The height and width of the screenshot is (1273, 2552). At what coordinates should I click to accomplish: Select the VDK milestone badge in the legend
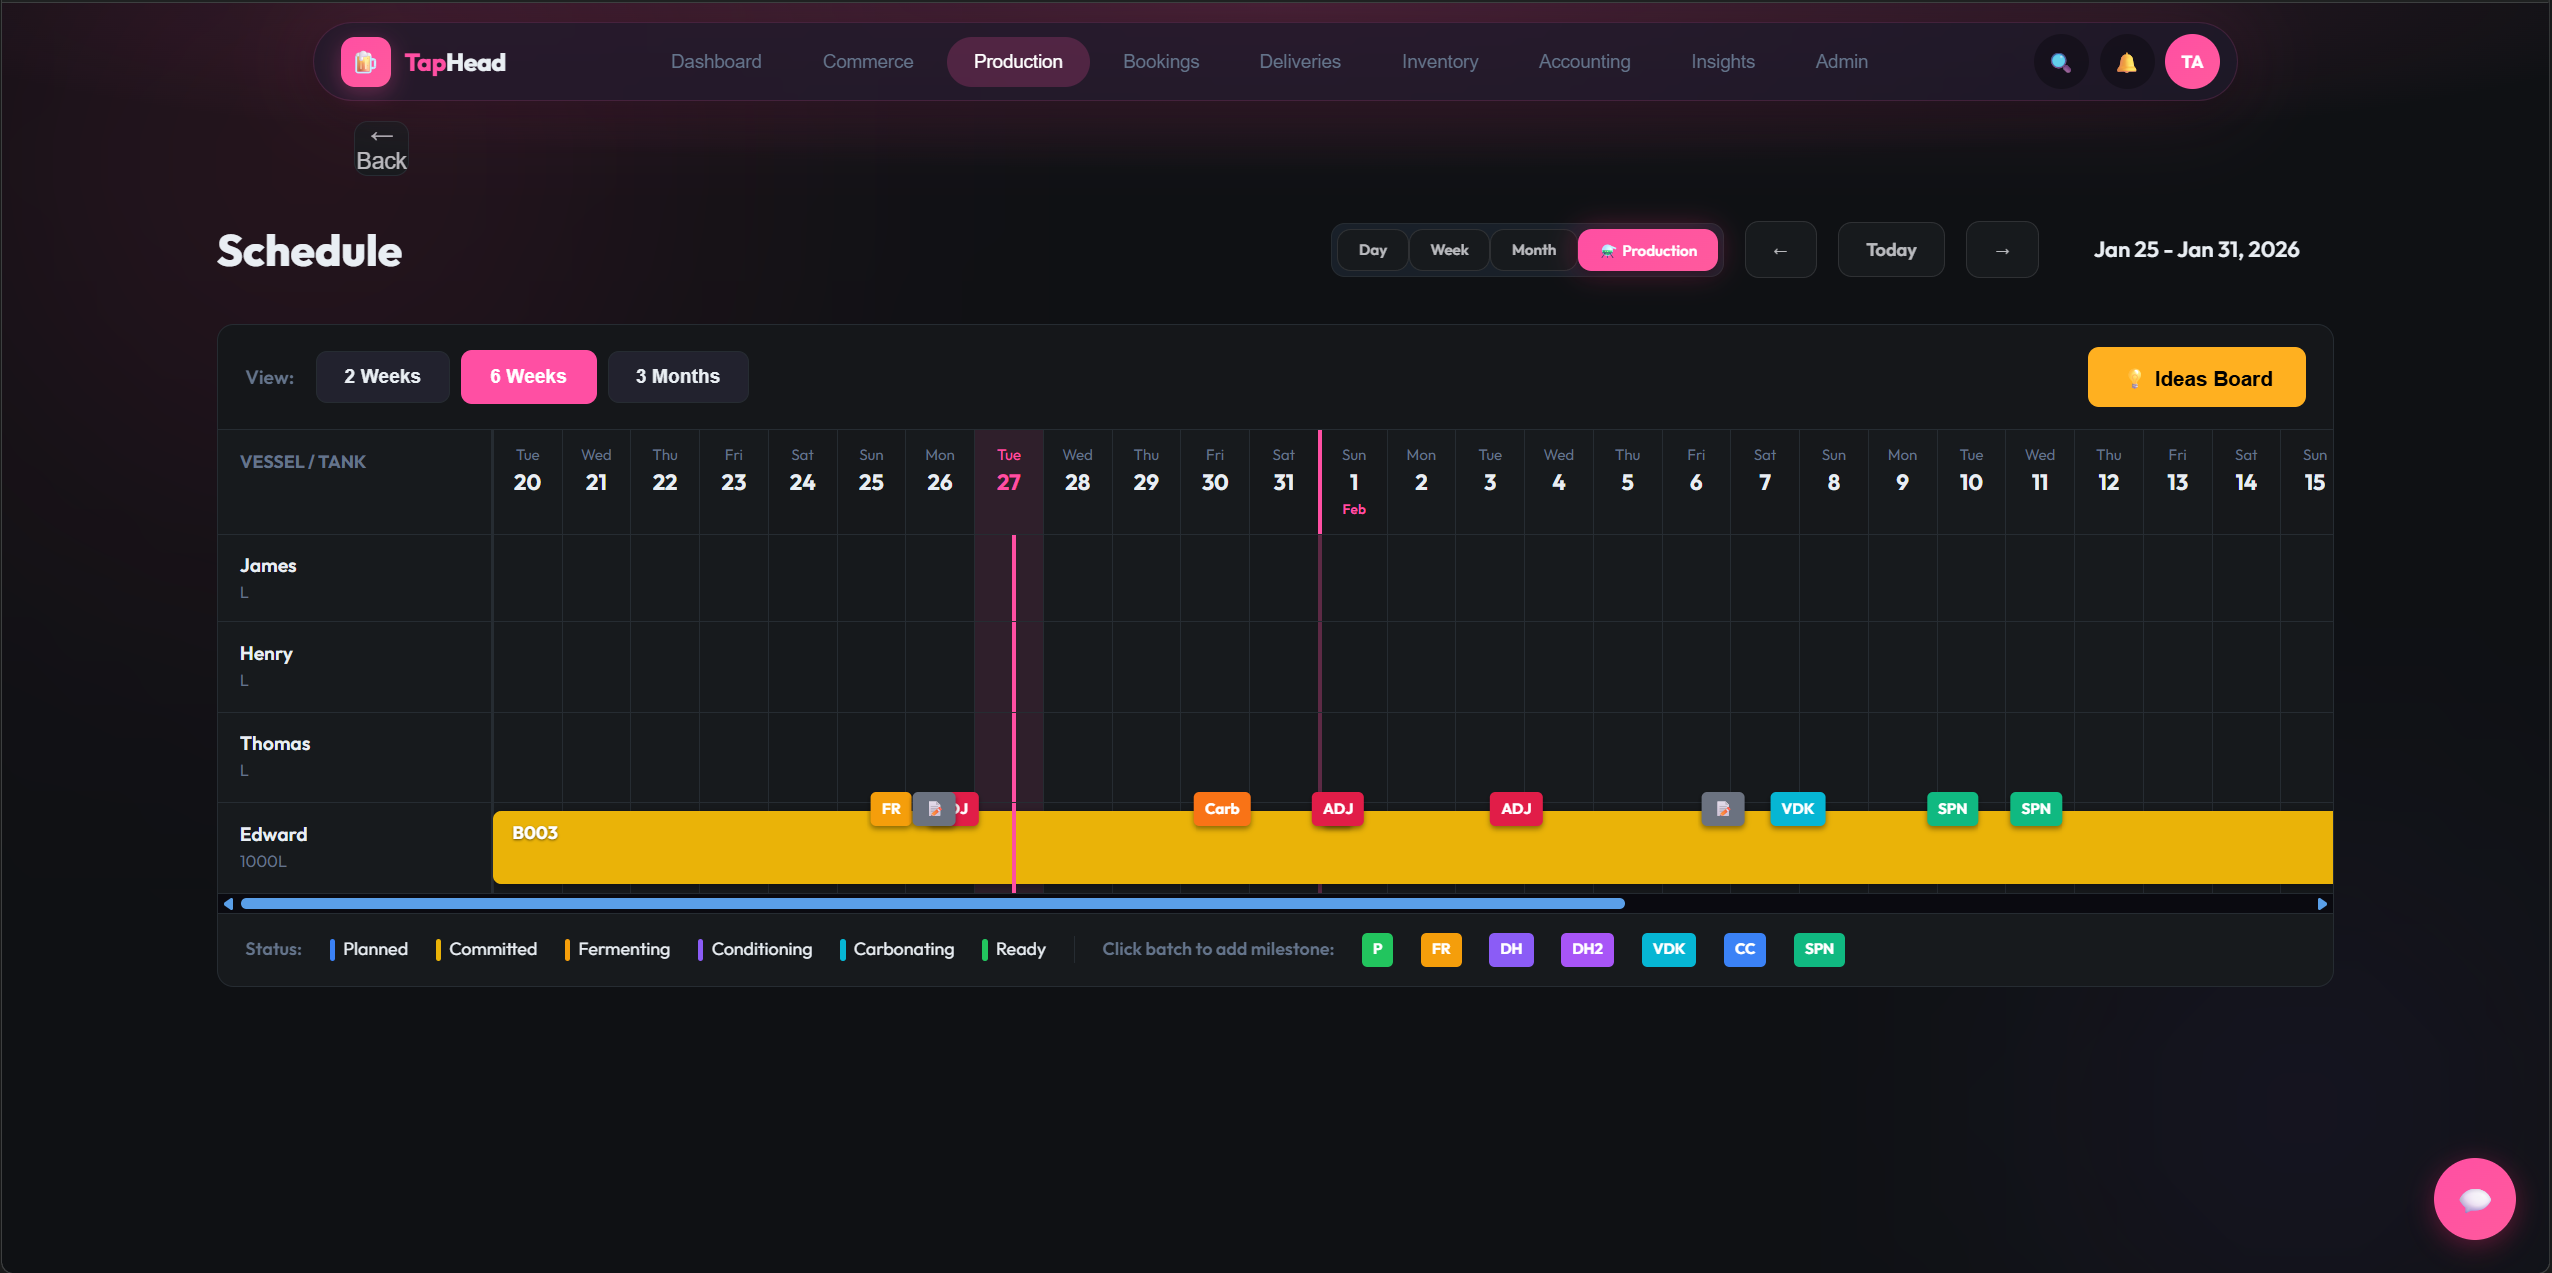tap(1667, 949)
